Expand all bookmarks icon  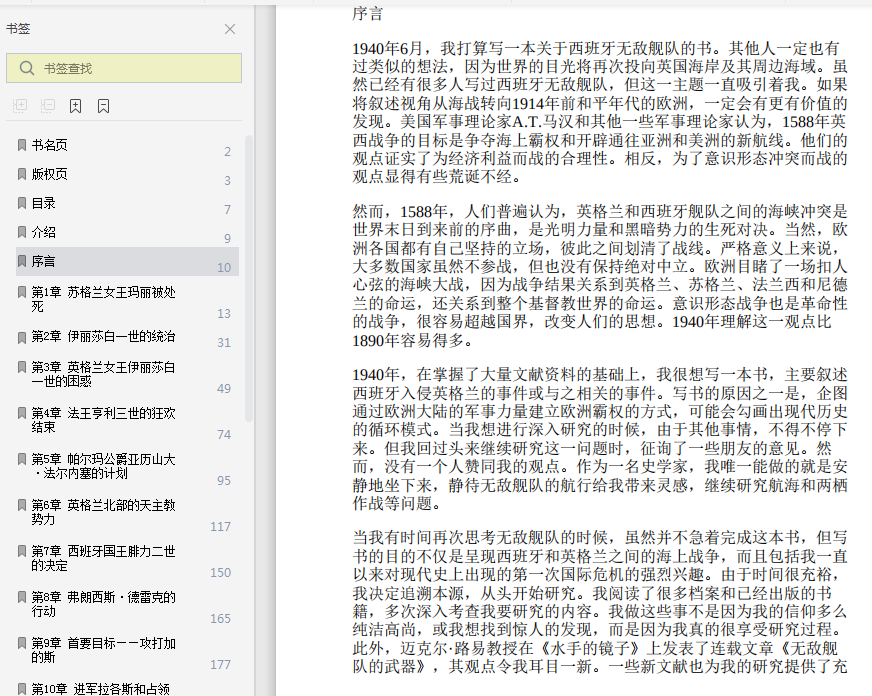tap(20, 105)
